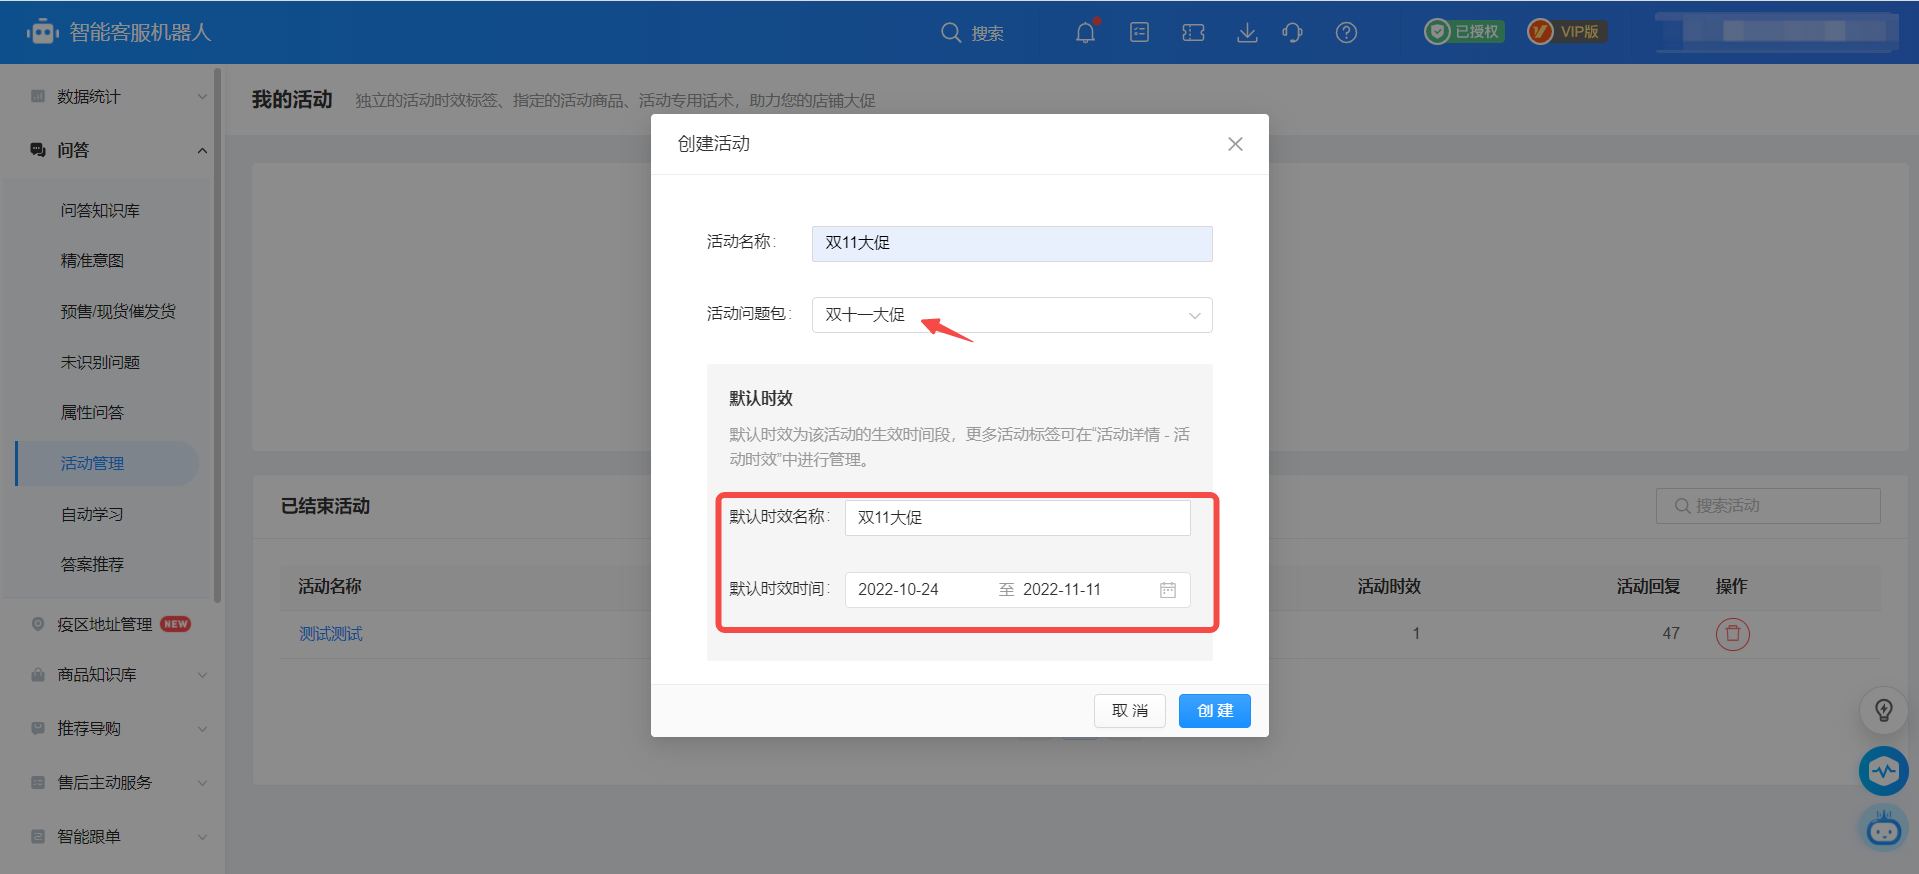Open 答案推荐 in the sidebar

click(92, 564)
